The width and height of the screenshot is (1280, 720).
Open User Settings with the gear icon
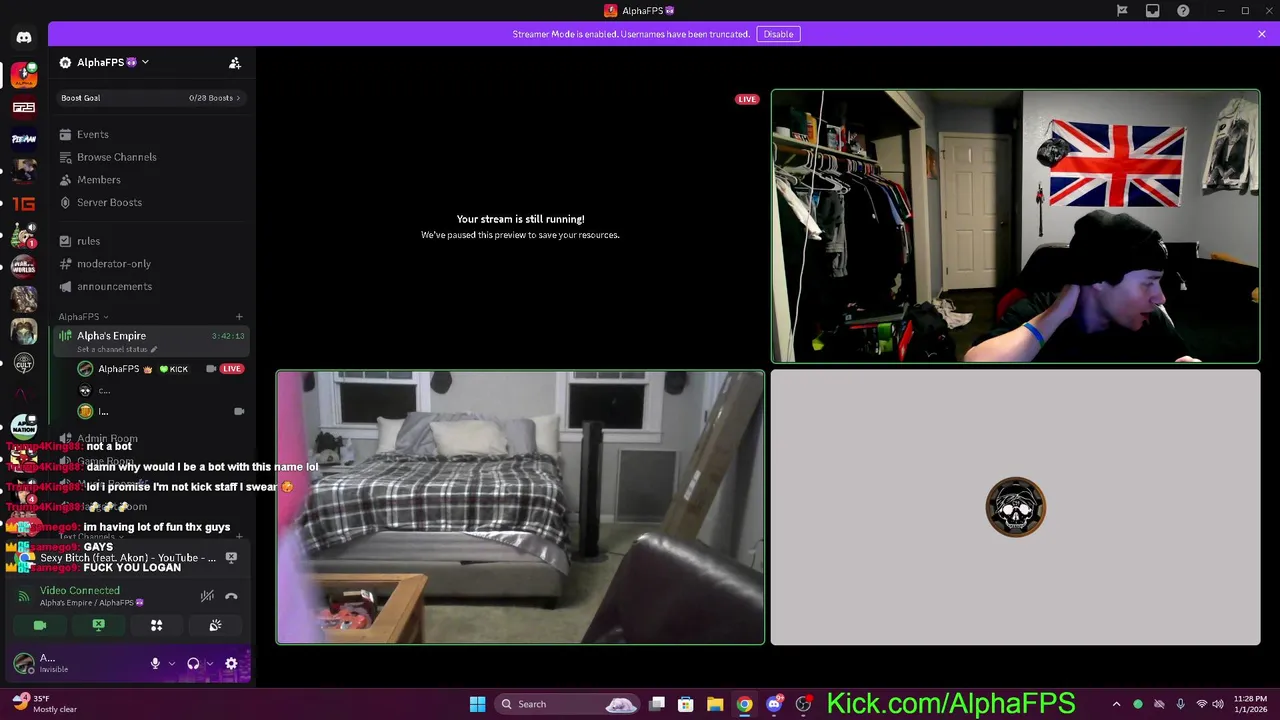pos(231,663)
